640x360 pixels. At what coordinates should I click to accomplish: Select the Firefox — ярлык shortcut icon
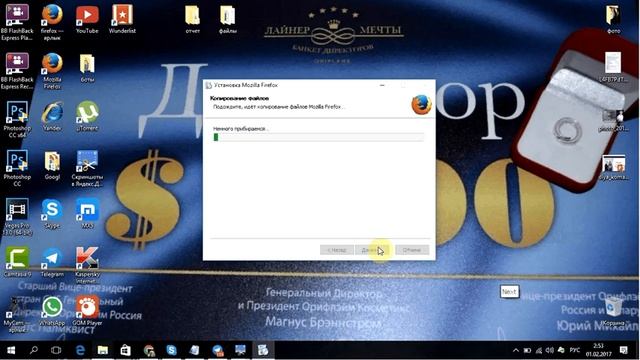point(52,22)
